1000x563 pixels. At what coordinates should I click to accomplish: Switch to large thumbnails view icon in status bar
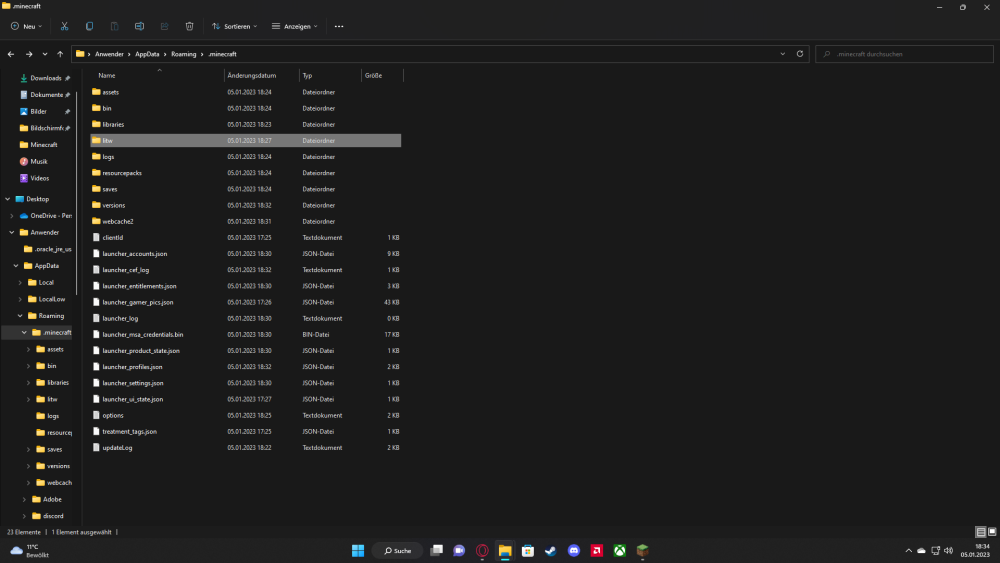point(992,532)
